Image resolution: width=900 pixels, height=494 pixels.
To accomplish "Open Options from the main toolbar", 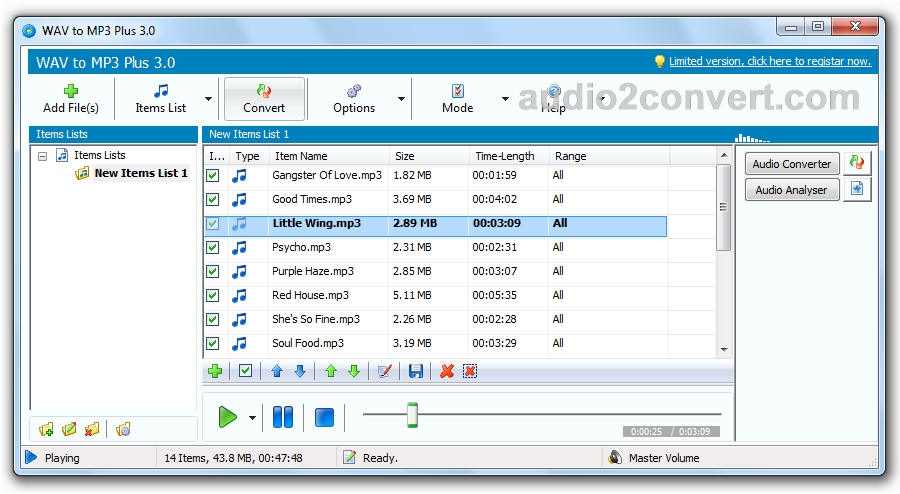I will point(354,99).
